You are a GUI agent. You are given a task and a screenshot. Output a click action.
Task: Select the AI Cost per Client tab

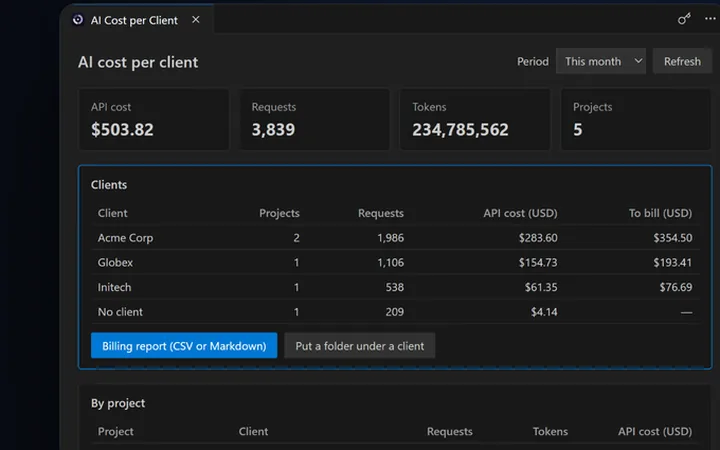(137, 19)
